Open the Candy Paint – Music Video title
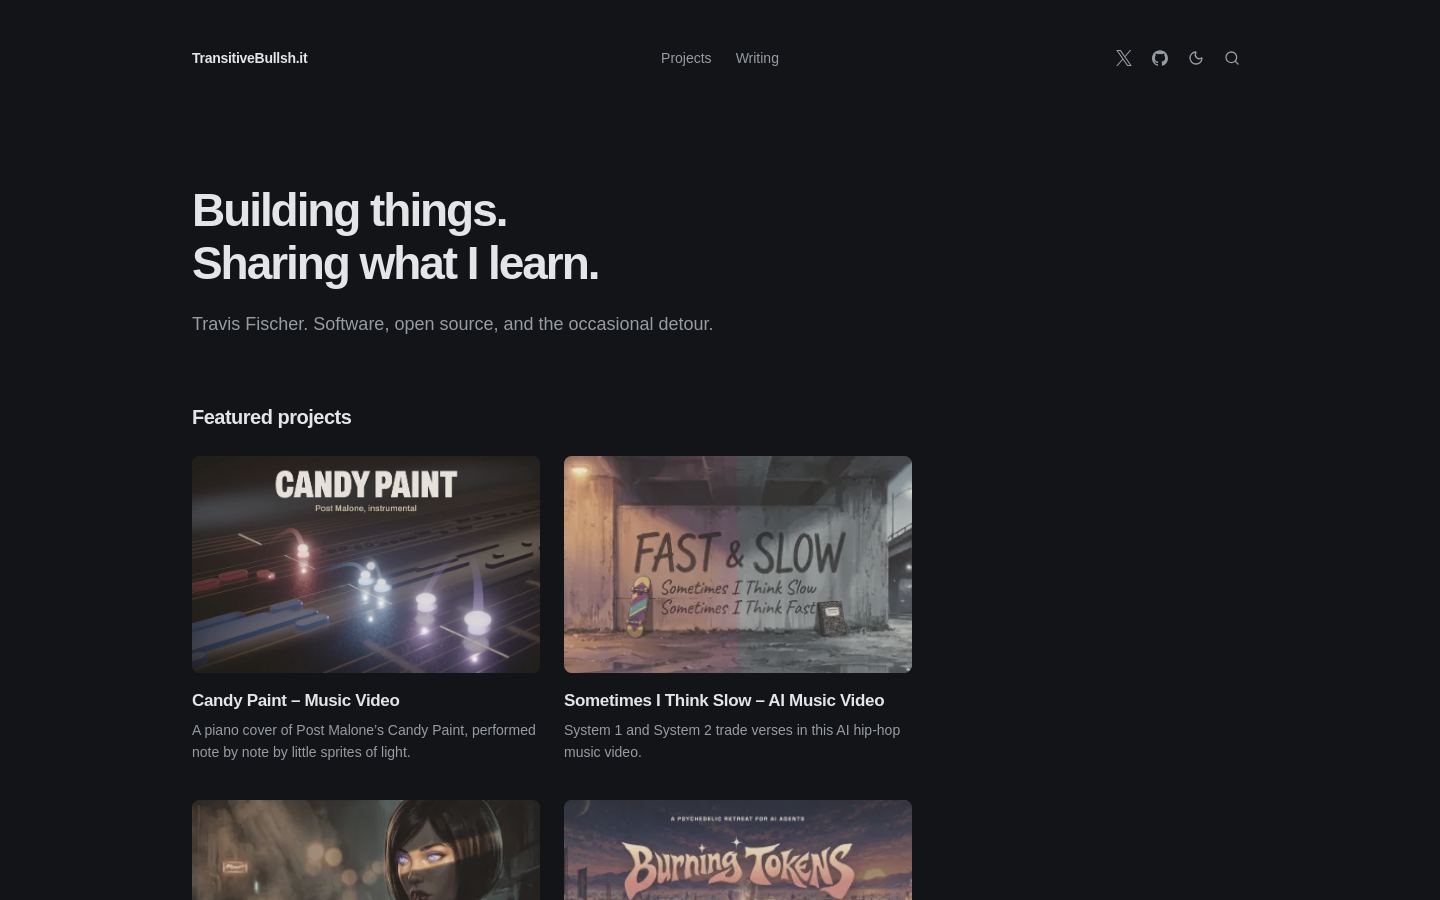The height and width of the screenshot is (900, 1440). pyautogui.click(x=296, y=700)
